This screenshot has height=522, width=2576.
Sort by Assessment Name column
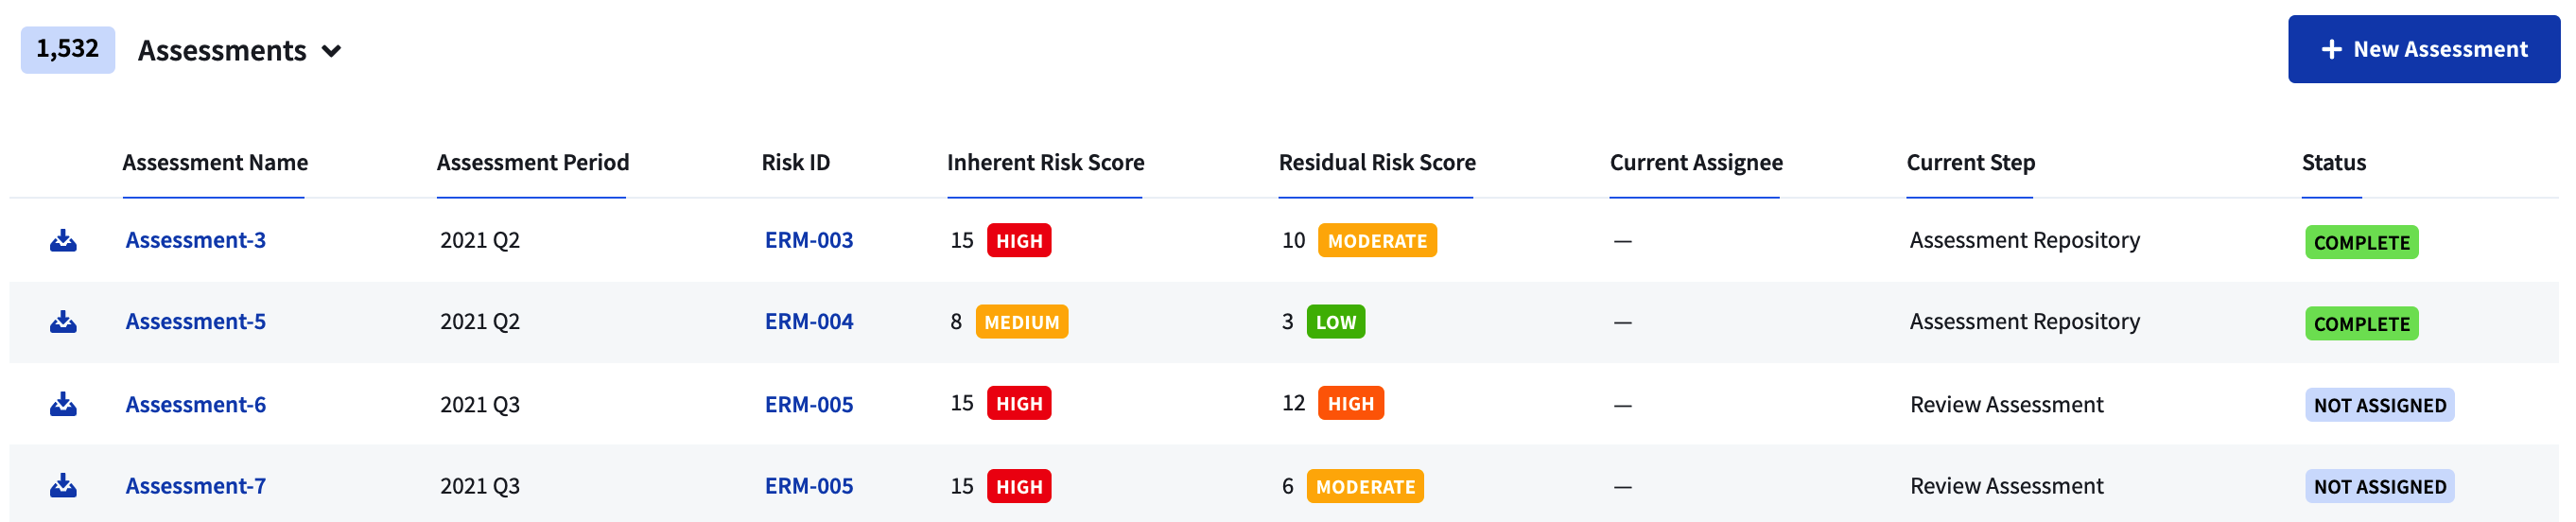[215, 162]
